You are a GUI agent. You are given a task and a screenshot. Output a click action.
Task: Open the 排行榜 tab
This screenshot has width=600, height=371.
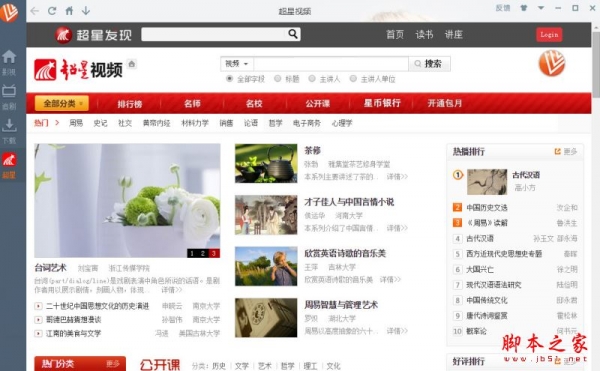click(130, 104)
